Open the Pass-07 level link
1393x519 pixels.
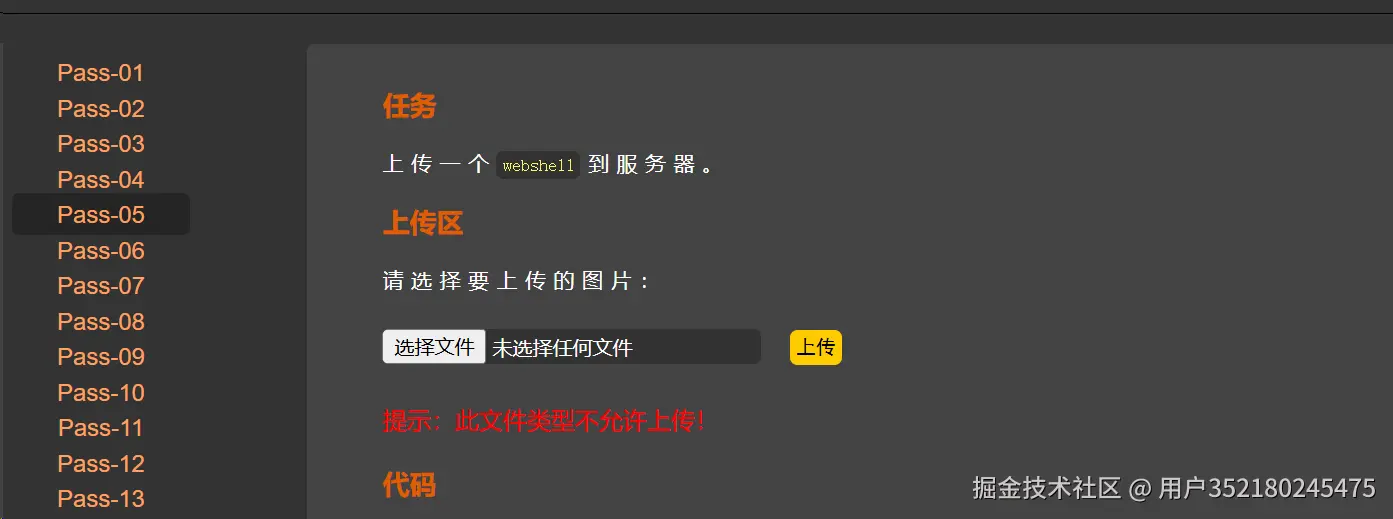click(100, 286)
